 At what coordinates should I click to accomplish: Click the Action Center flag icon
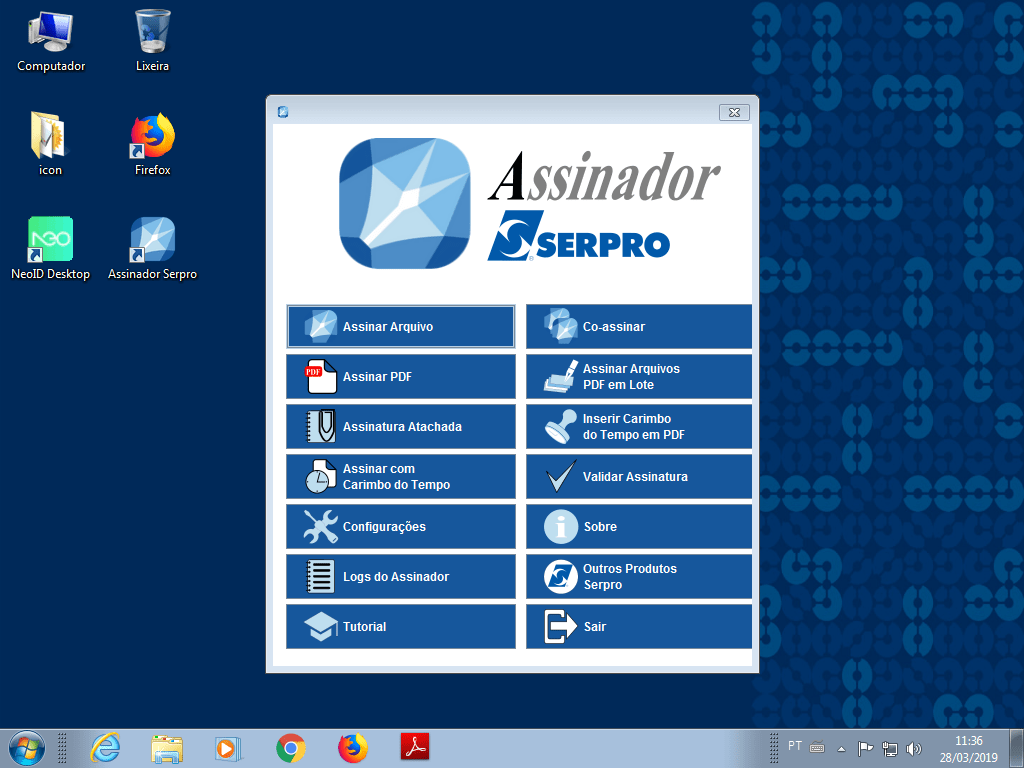click(865, 748)
